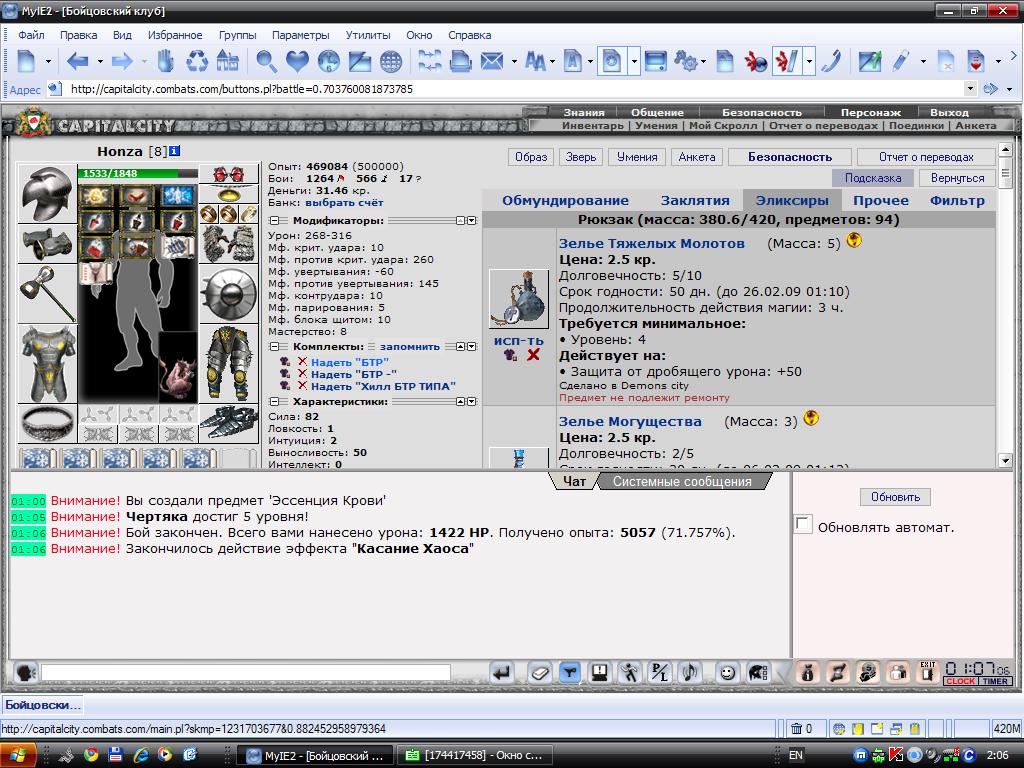This screenshot has width=1024, height=768.
Task: Click the character info icon next to Honza
Action: [x=174, y=151]
